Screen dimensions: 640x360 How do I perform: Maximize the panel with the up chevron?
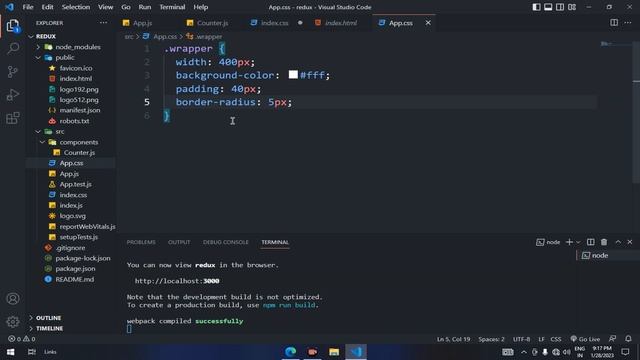point(618,242)
